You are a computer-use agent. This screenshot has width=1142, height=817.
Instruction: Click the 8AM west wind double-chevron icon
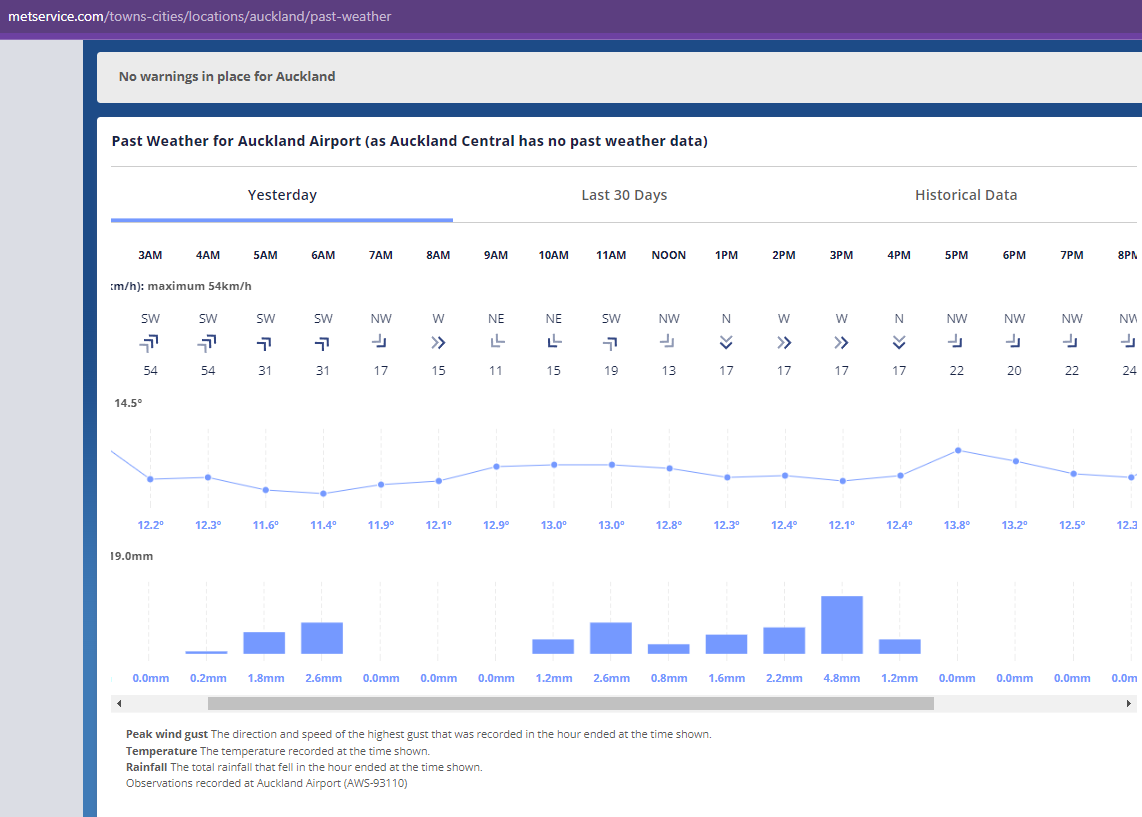(438, 343)
